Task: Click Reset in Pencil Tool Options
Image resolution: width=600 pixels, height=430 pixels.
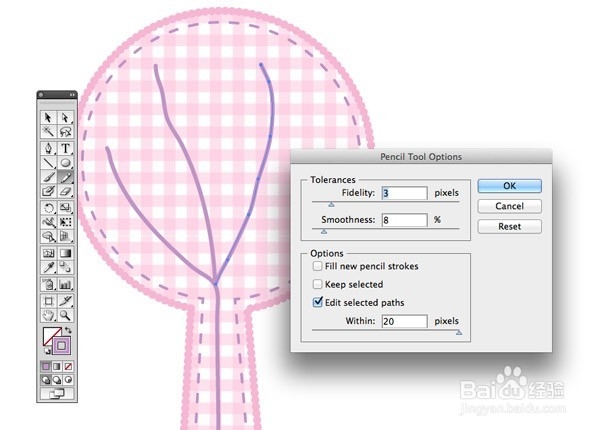Action: 509,226
